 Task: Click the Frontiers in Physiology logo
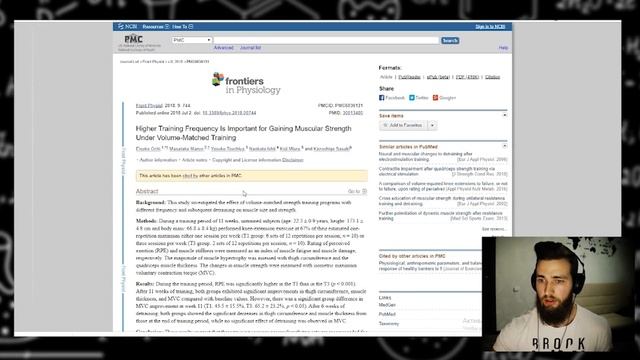point(246,84)
